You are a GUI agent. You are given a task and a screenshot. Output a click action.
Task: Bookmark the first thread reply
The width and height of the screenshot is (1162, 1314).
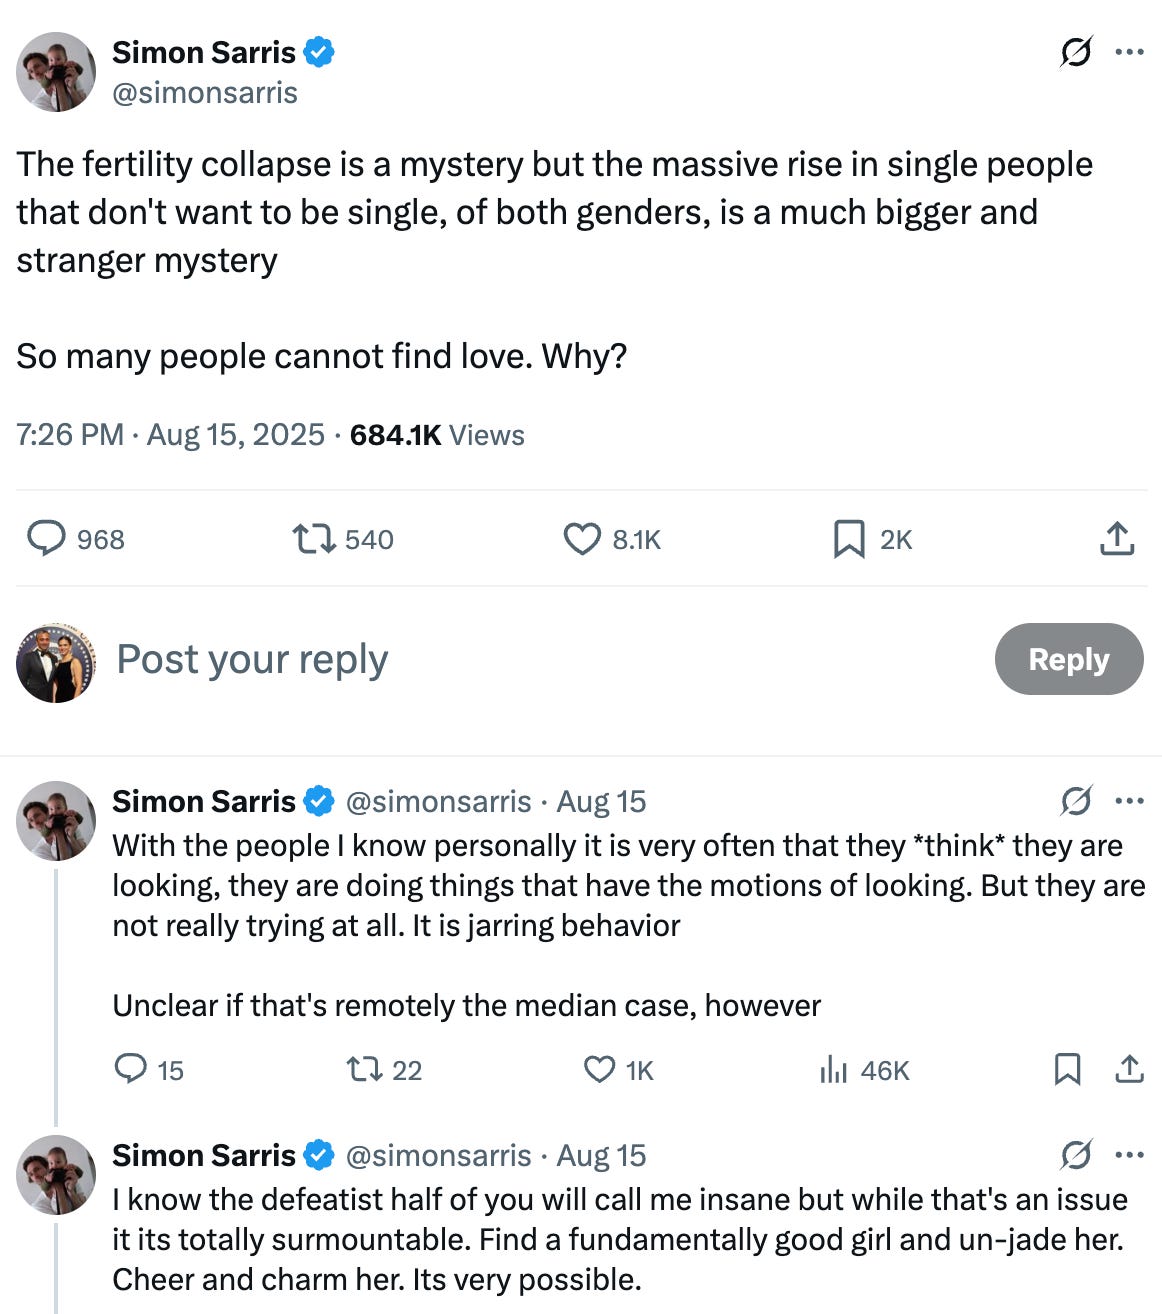(1067, 1069)
